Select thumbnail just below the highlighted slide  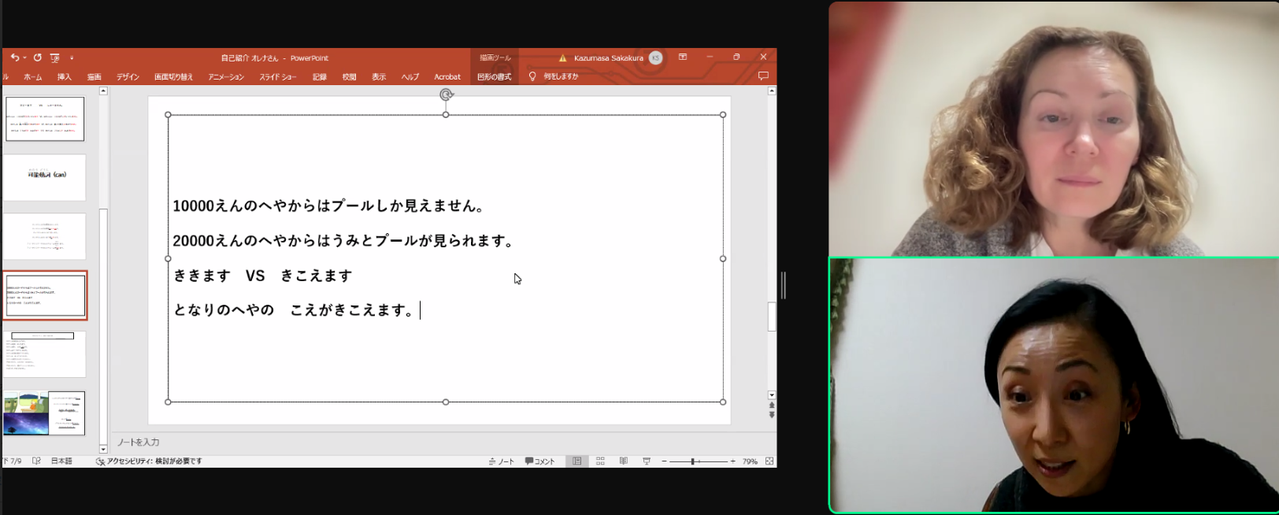tap(45, 354)
